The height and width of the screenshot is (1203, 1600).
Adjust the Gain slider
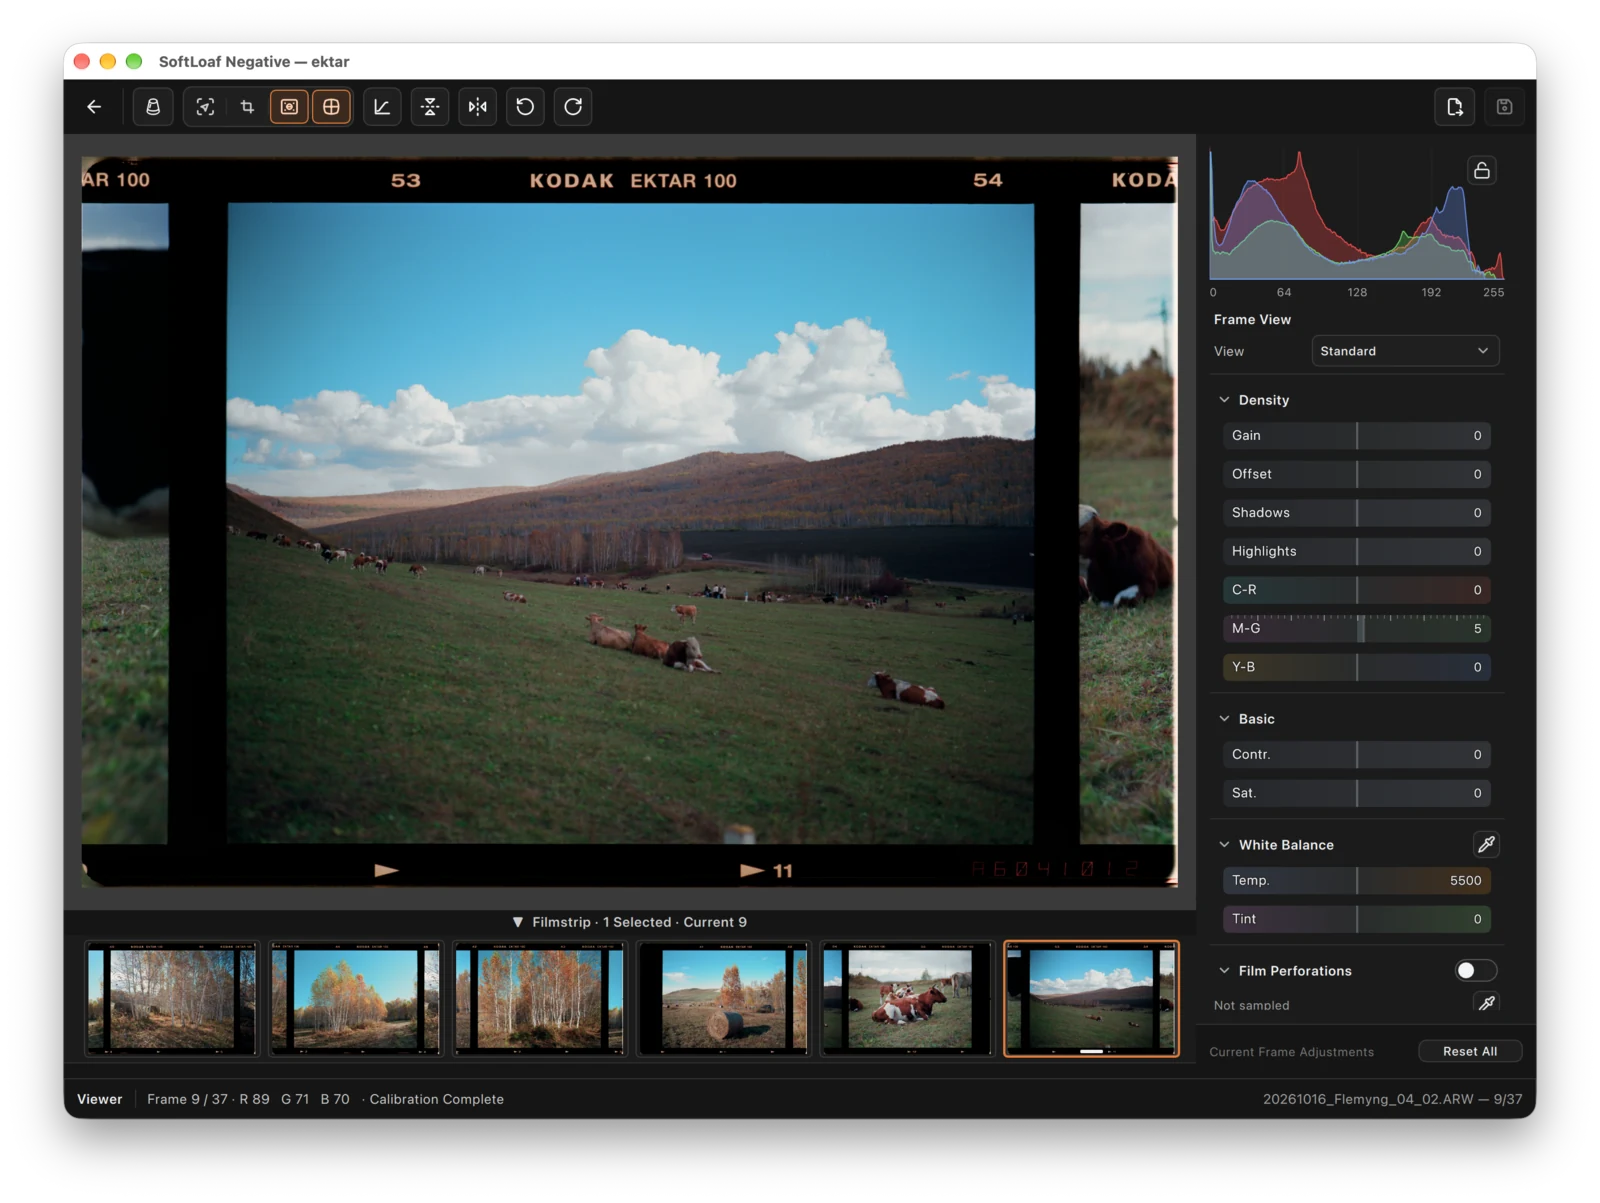pos(1357,436)
